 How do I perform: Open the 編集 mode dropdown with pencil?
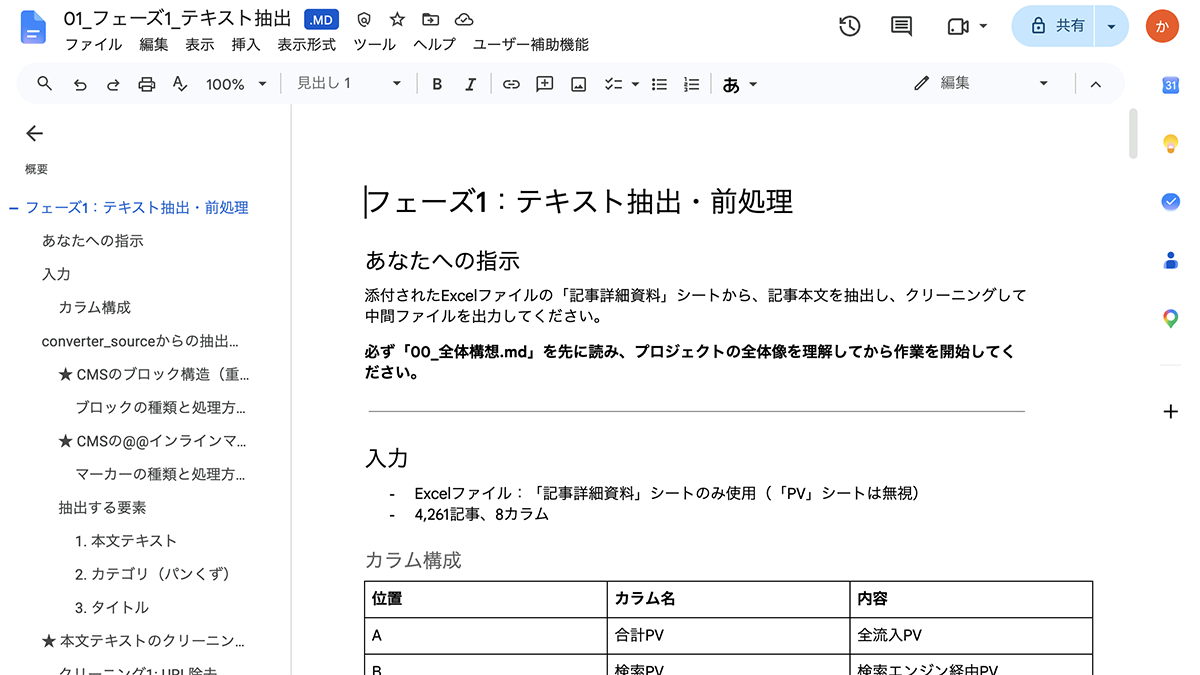click(x=981, y=84)
